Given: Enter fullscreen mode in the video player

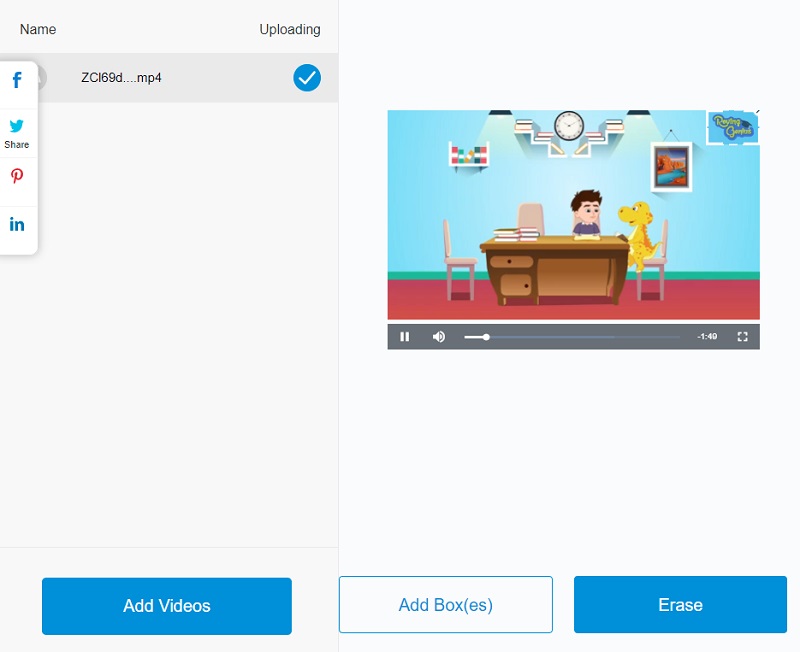Looking at the screenshot, I should 742,337.
